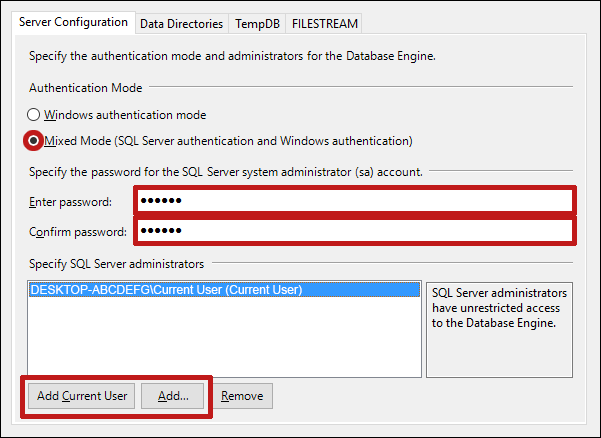Click the "Enter password:" label
Screen dimensions: 601x438
pyautogui.click(x=70, y=202)
